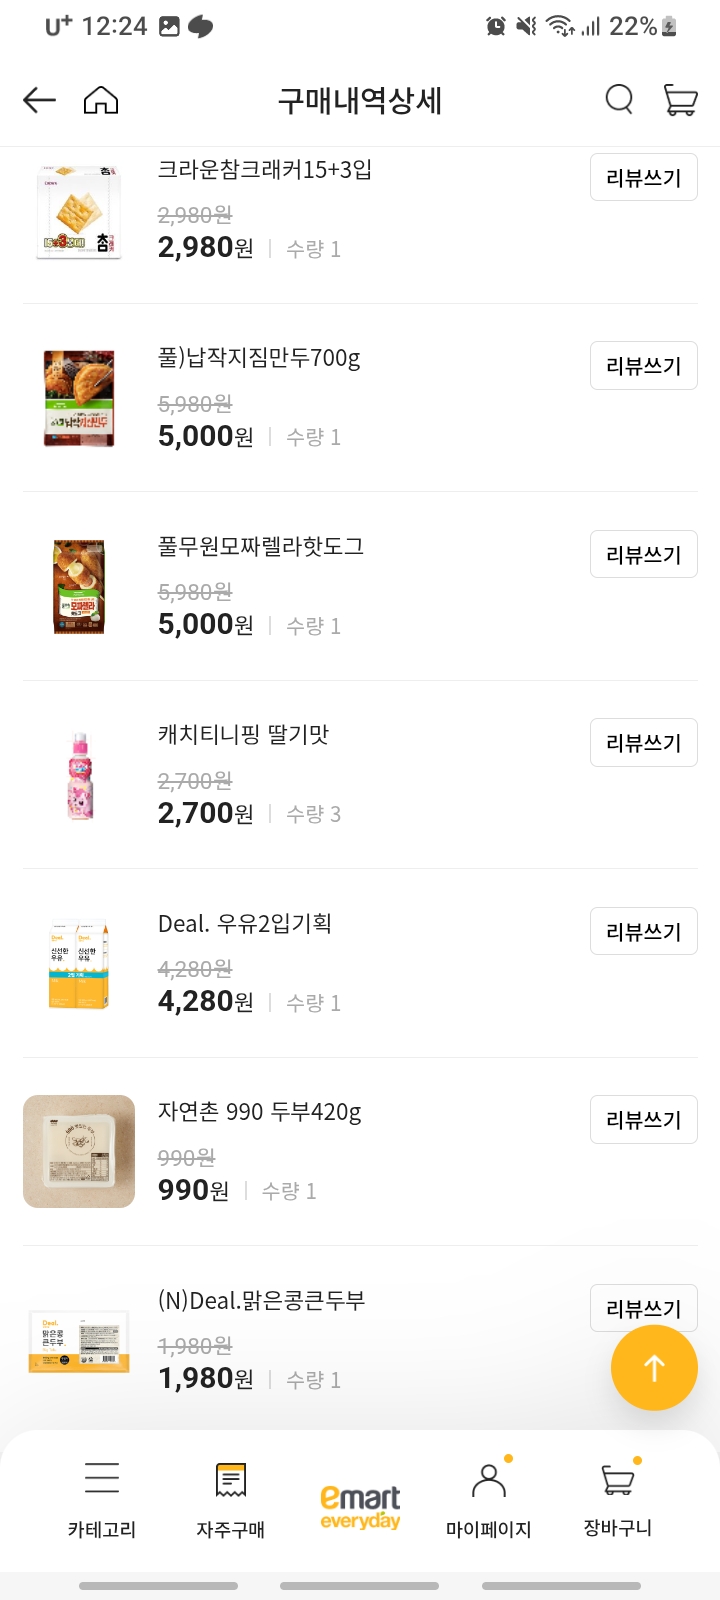
Task: Open 풀무원모짜렐라핫도그 product name link
Action: [x=261, y=547]
